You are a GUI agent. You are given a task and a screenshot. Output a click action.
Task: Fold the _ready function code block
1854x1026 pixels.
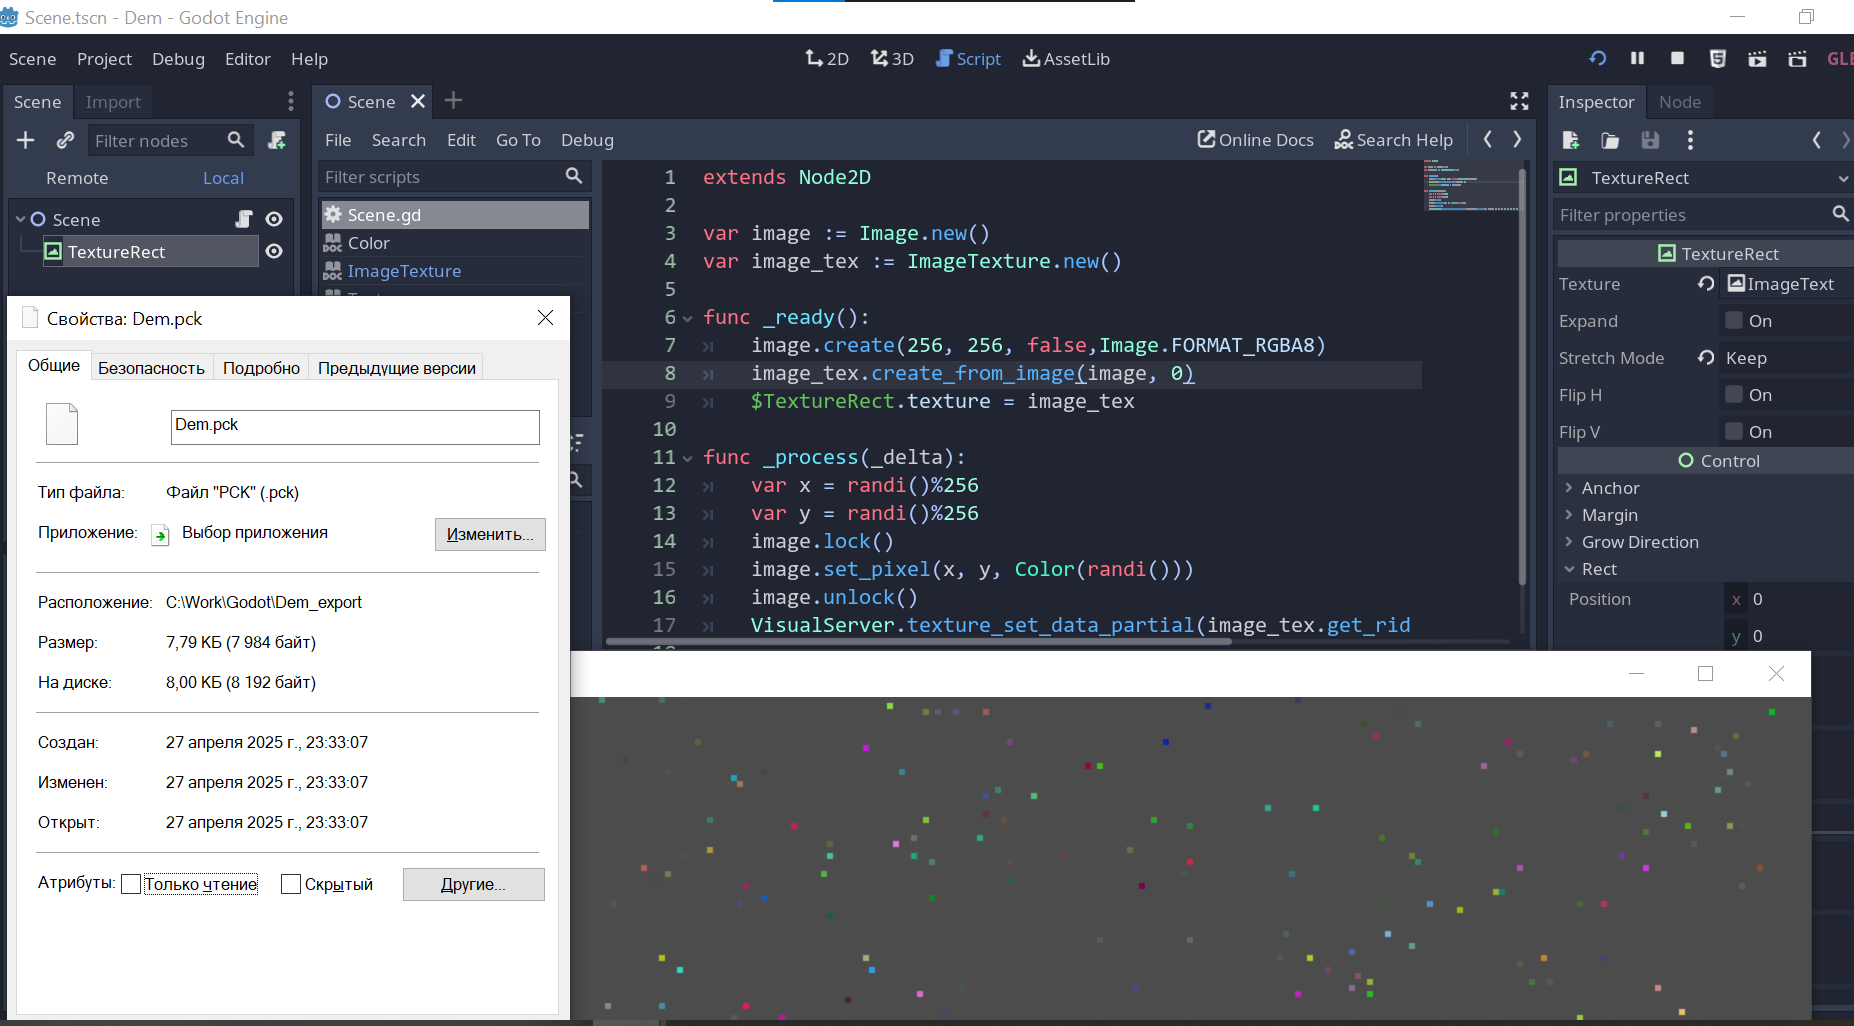point(687,318)
